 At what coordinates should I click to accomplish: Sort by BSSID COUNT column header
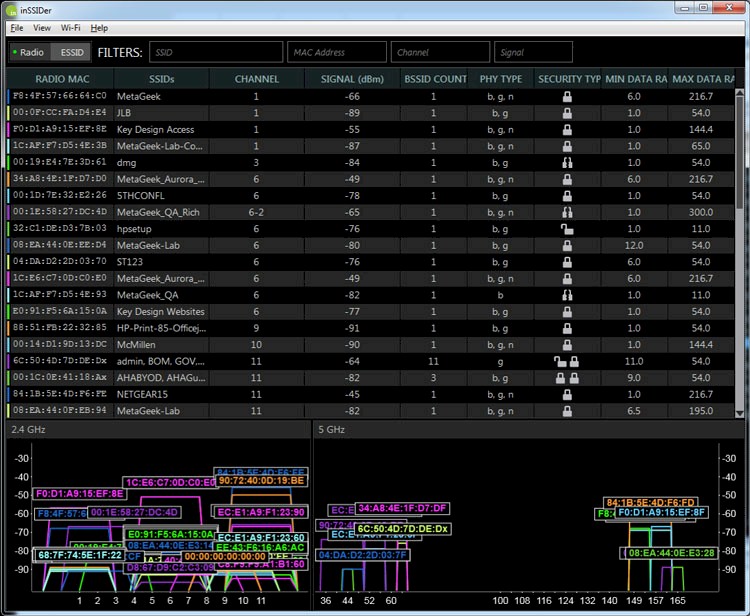pos(434,79)
